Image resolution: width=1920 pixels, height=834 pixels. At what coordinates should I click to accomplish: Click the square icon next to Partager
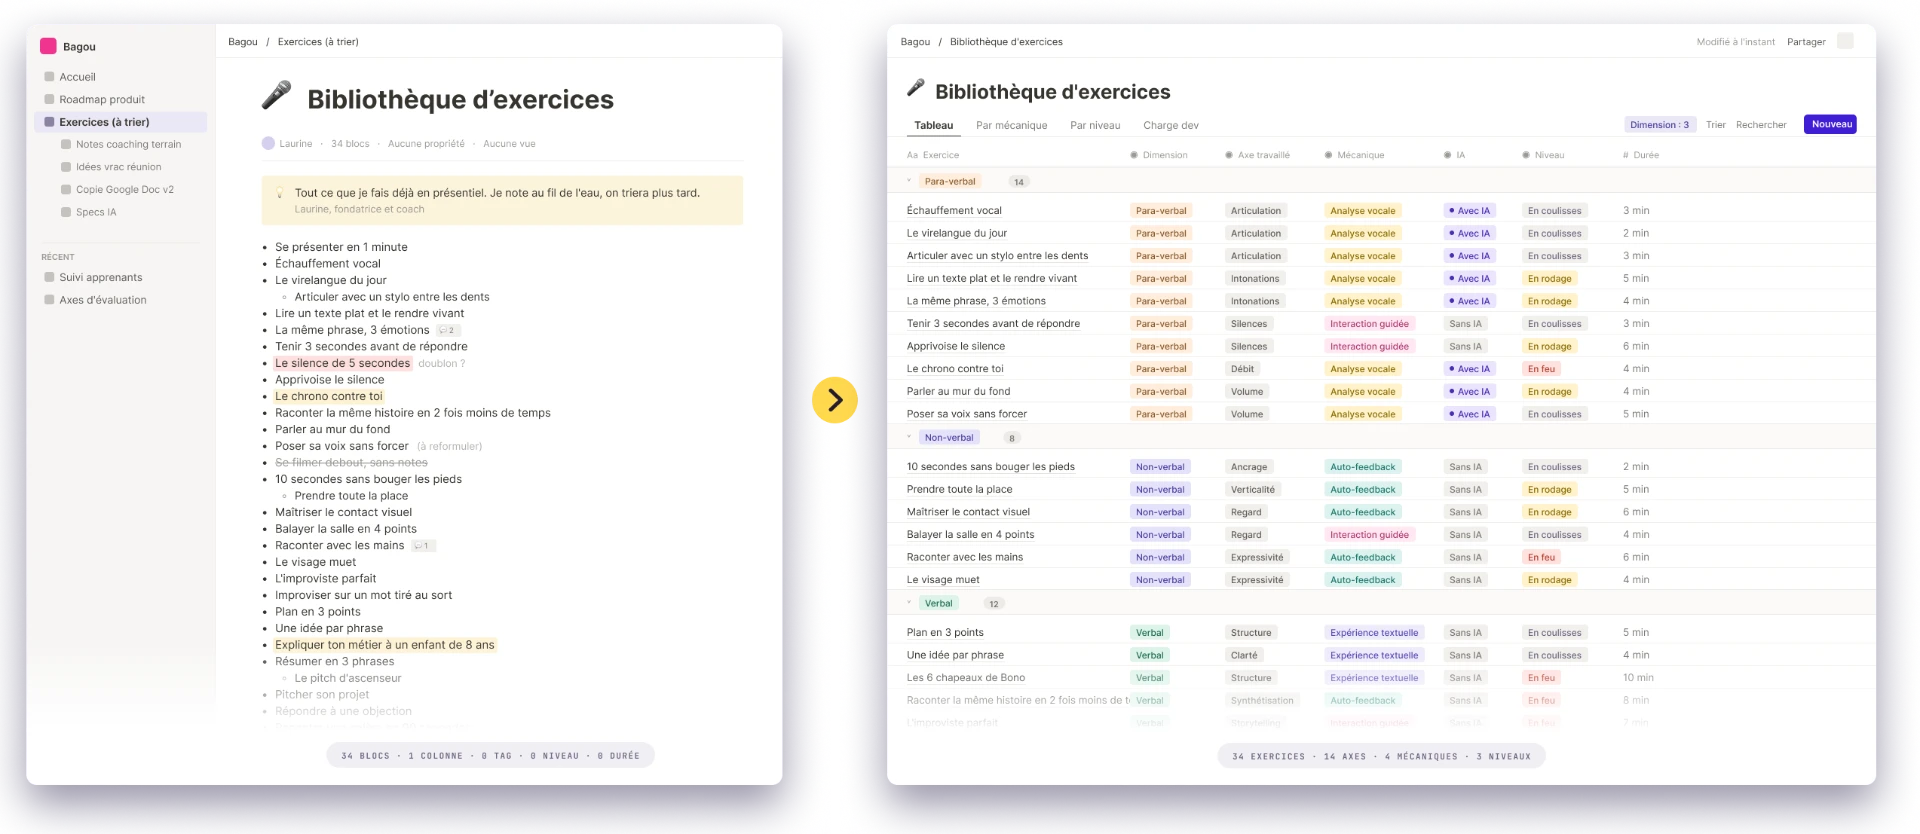tap(1846, 41)
